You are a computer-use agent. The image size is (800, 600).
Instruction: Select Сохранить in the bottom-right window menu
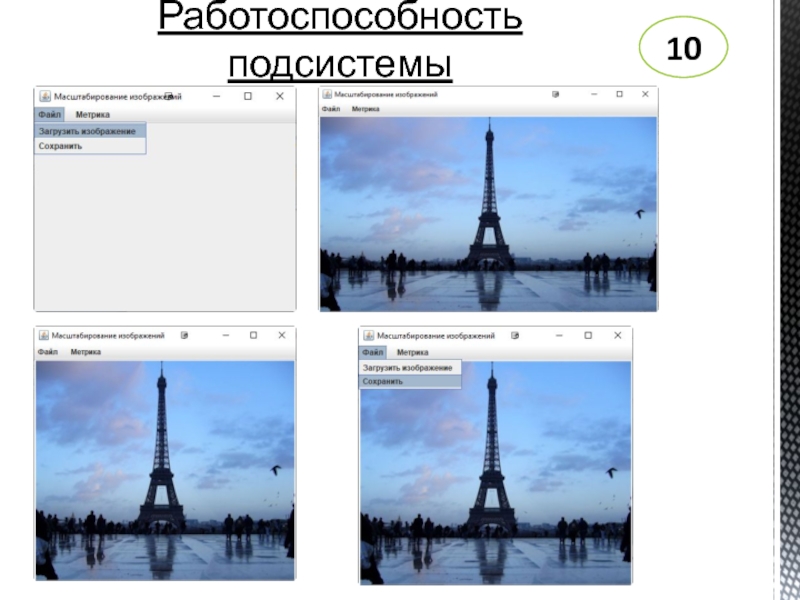pyautogui.click(x=383, y=381)
